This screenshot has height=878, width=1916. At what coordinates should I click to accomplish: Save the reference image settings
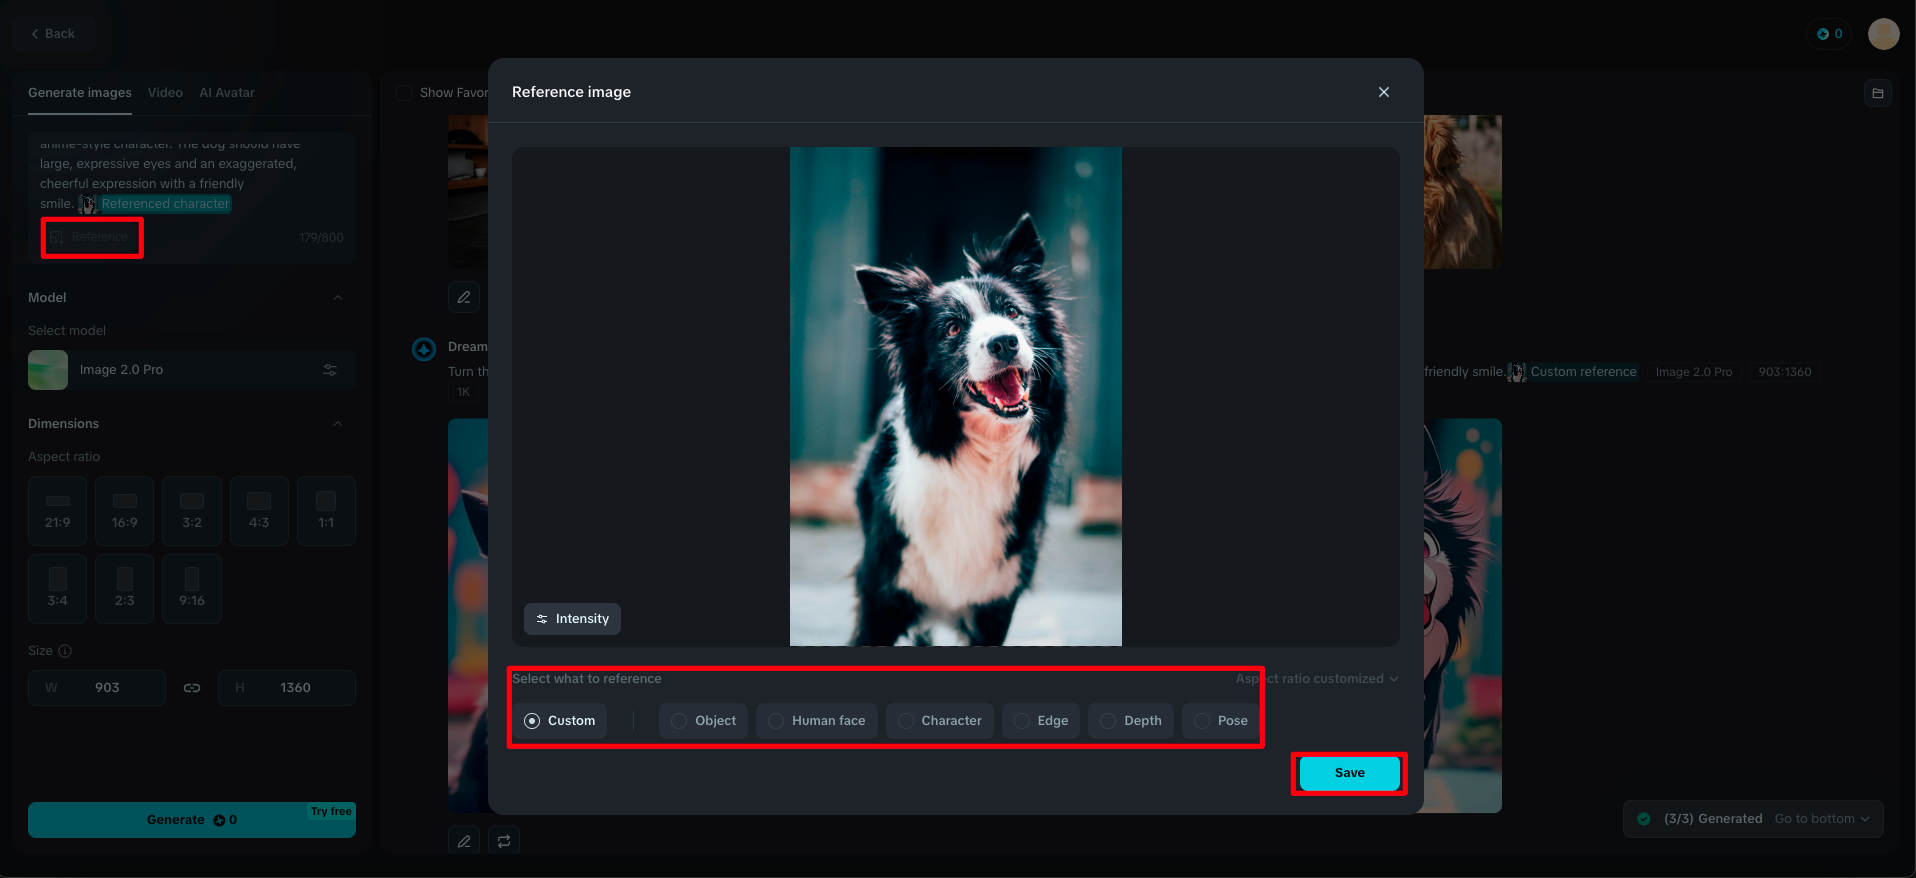(x=1349, y=773)
